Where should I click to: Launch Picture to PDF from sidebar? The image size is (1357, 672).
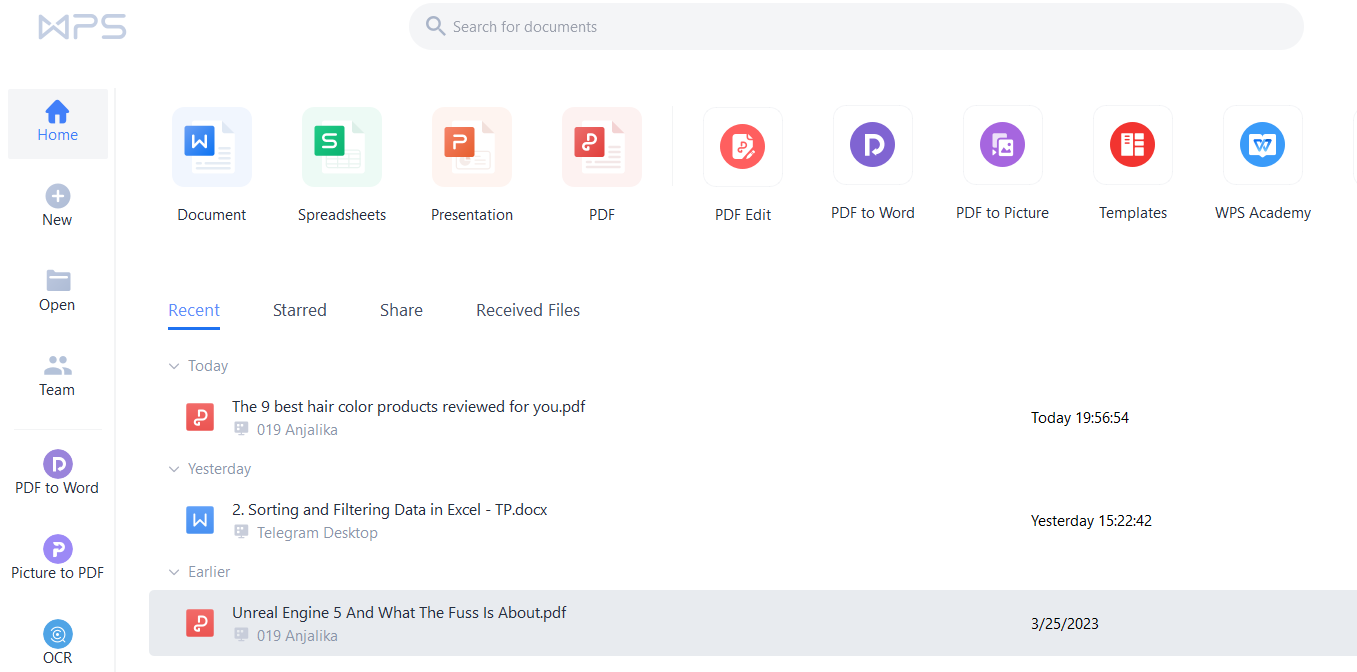(x=58, y=558)
